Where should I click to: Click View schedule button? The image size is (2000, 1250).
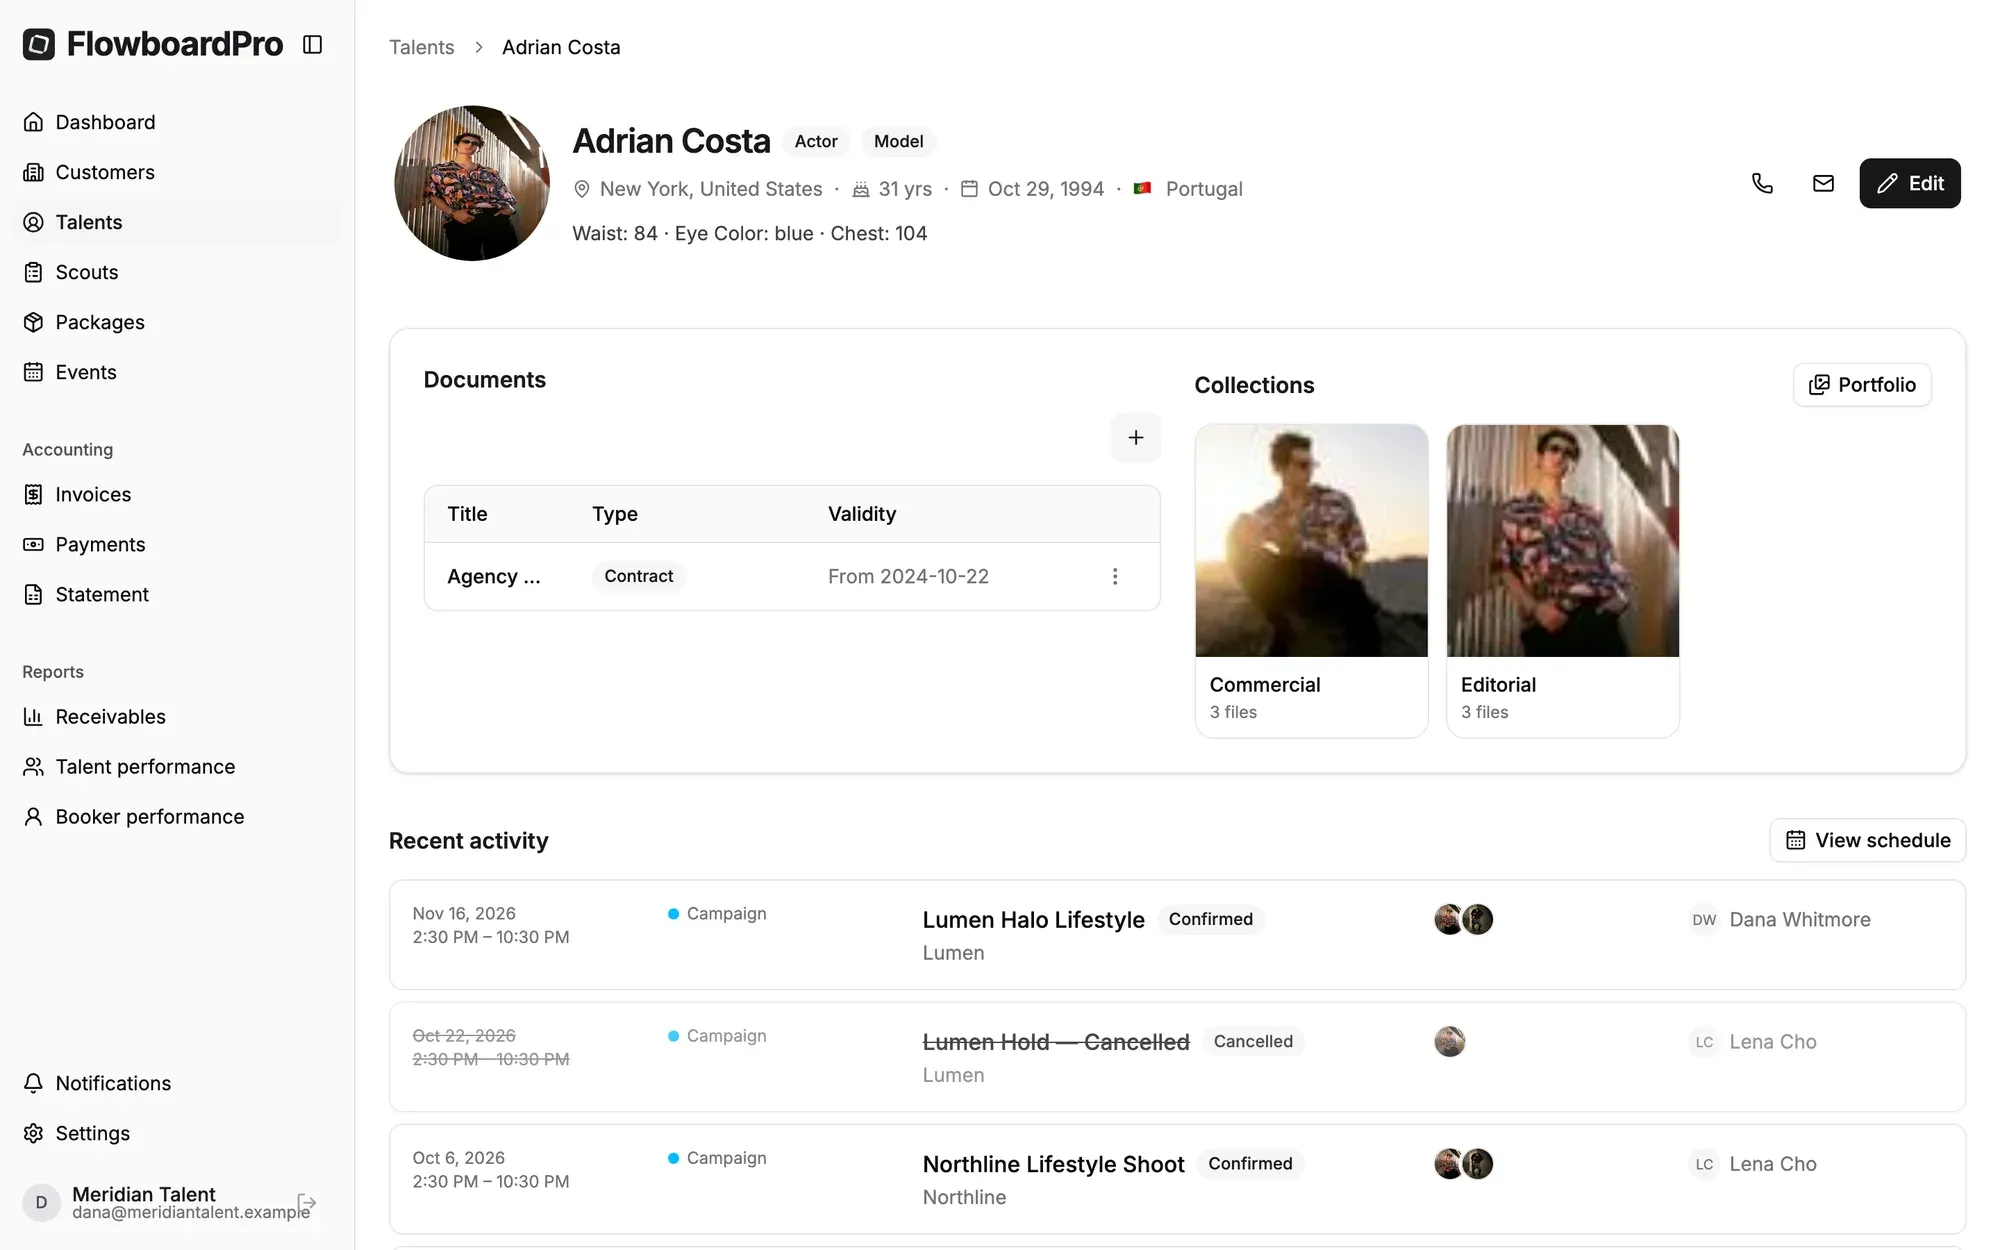pyautogui.click(x=1867, y=840)
